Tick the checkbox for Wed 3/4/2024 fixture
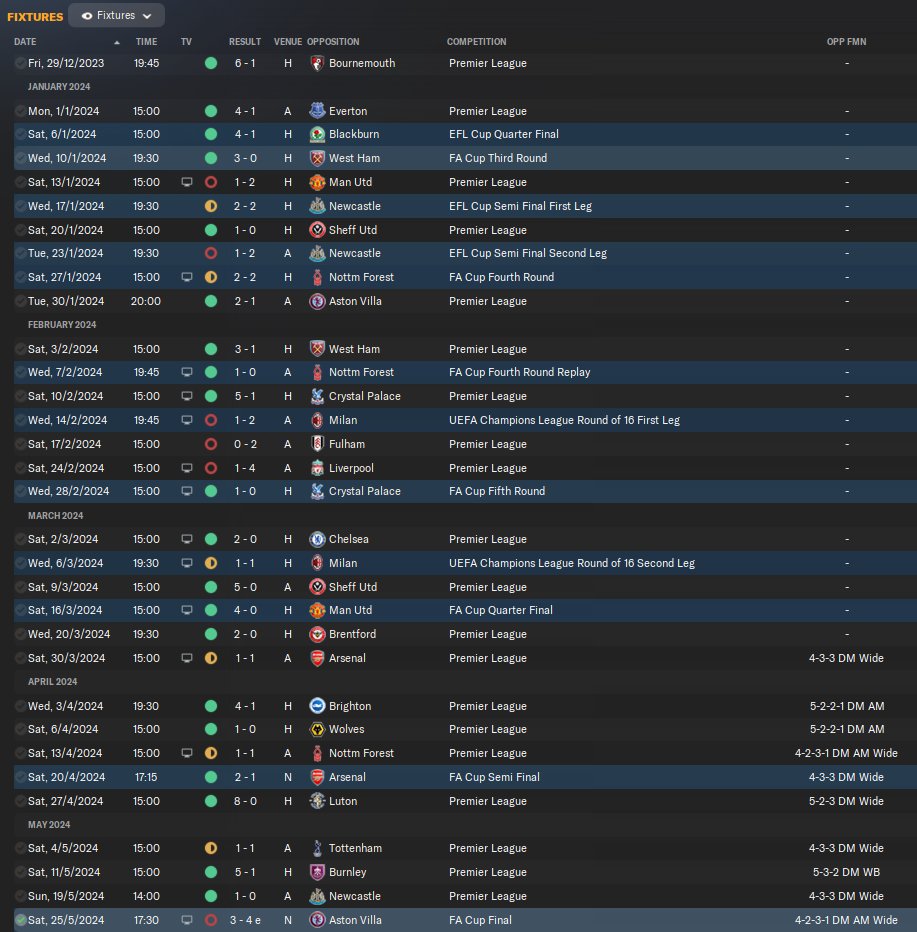917x932 pixels. coord(20,706)
